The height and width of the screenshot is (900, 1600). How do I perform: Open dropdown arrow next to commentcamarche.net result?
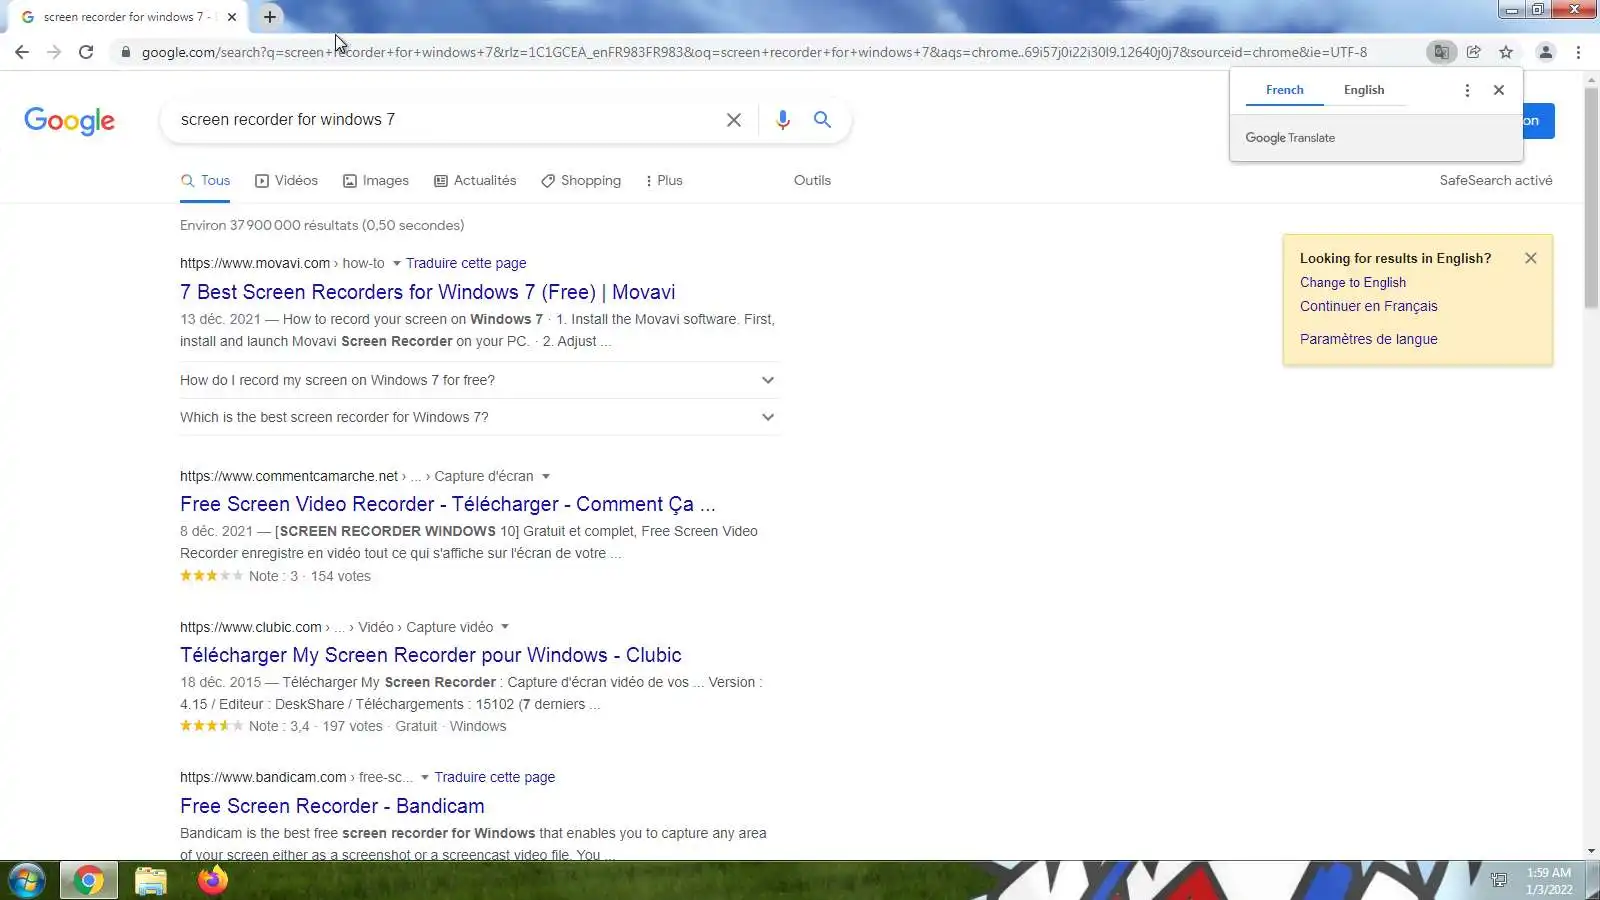546,477
